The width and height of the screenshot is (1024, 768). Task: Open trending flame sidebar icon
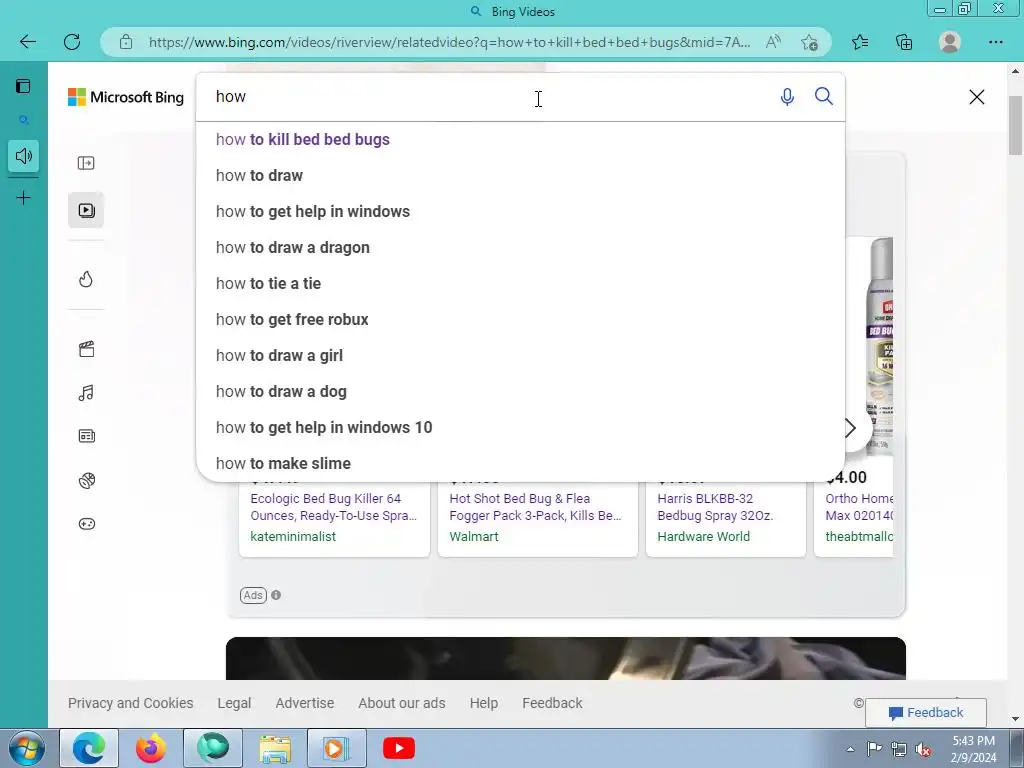coord(86,280)
